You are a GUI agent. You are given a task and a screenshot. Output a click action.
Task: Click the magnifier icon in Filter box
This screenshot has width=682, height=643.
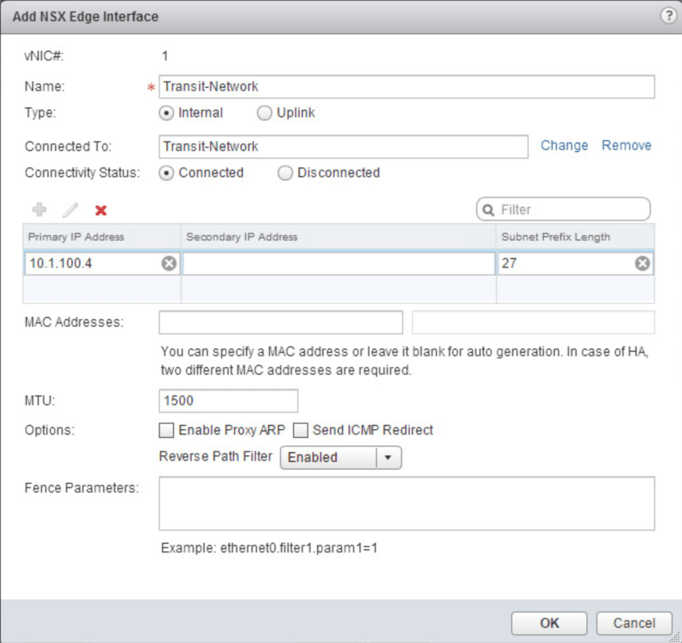[489, 210]
